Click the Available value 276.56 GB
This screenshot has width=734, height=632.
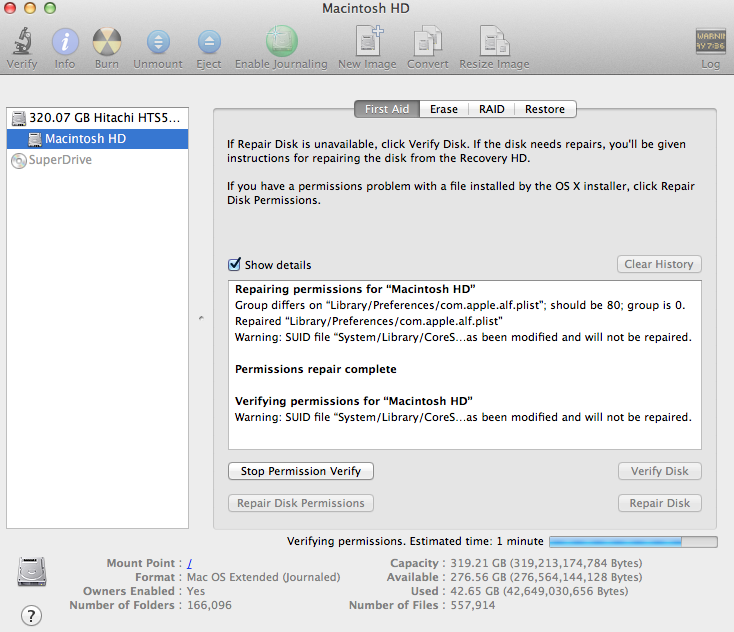click(546, 577)
